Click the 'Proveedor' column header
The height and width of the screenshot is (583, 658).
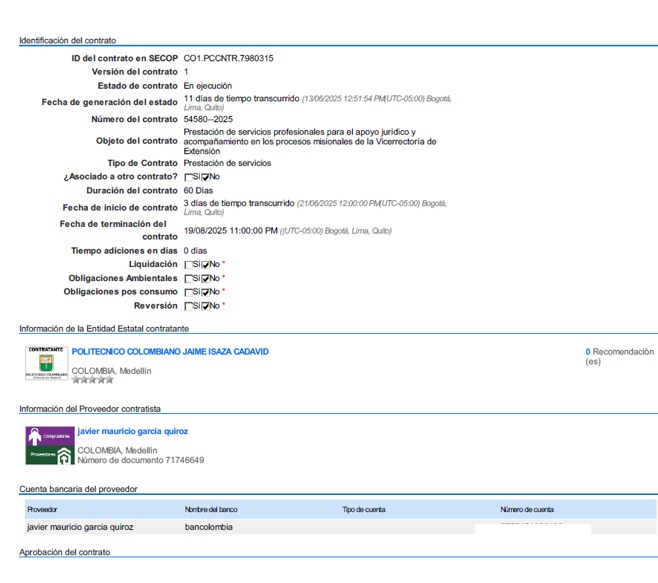click(x=42, y=510)
